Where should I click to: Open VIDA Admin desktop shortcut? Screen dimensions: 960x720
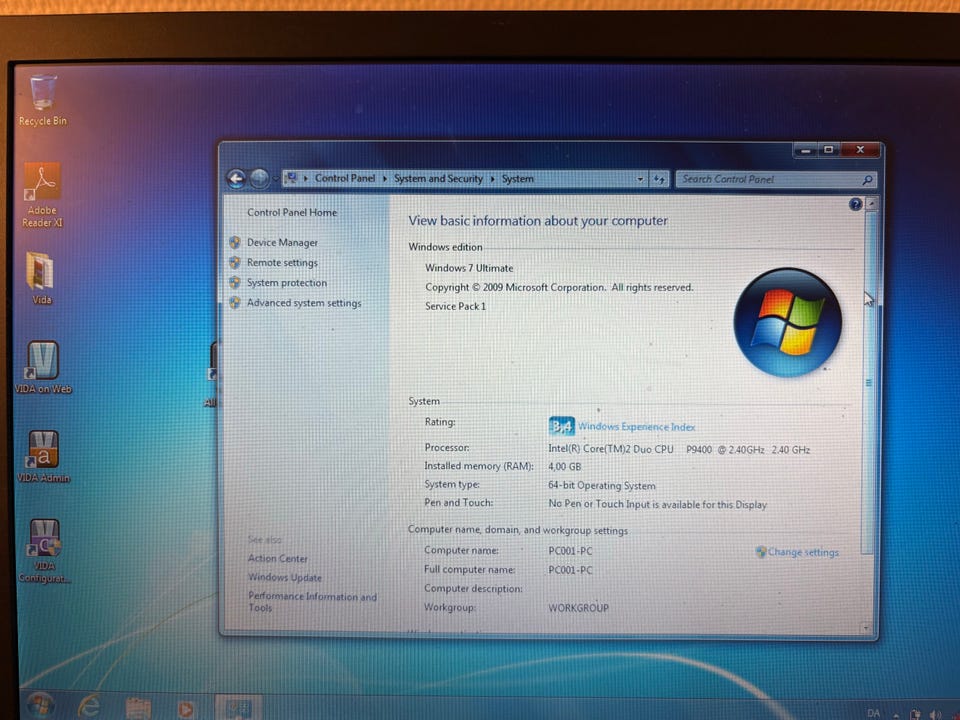43,456
